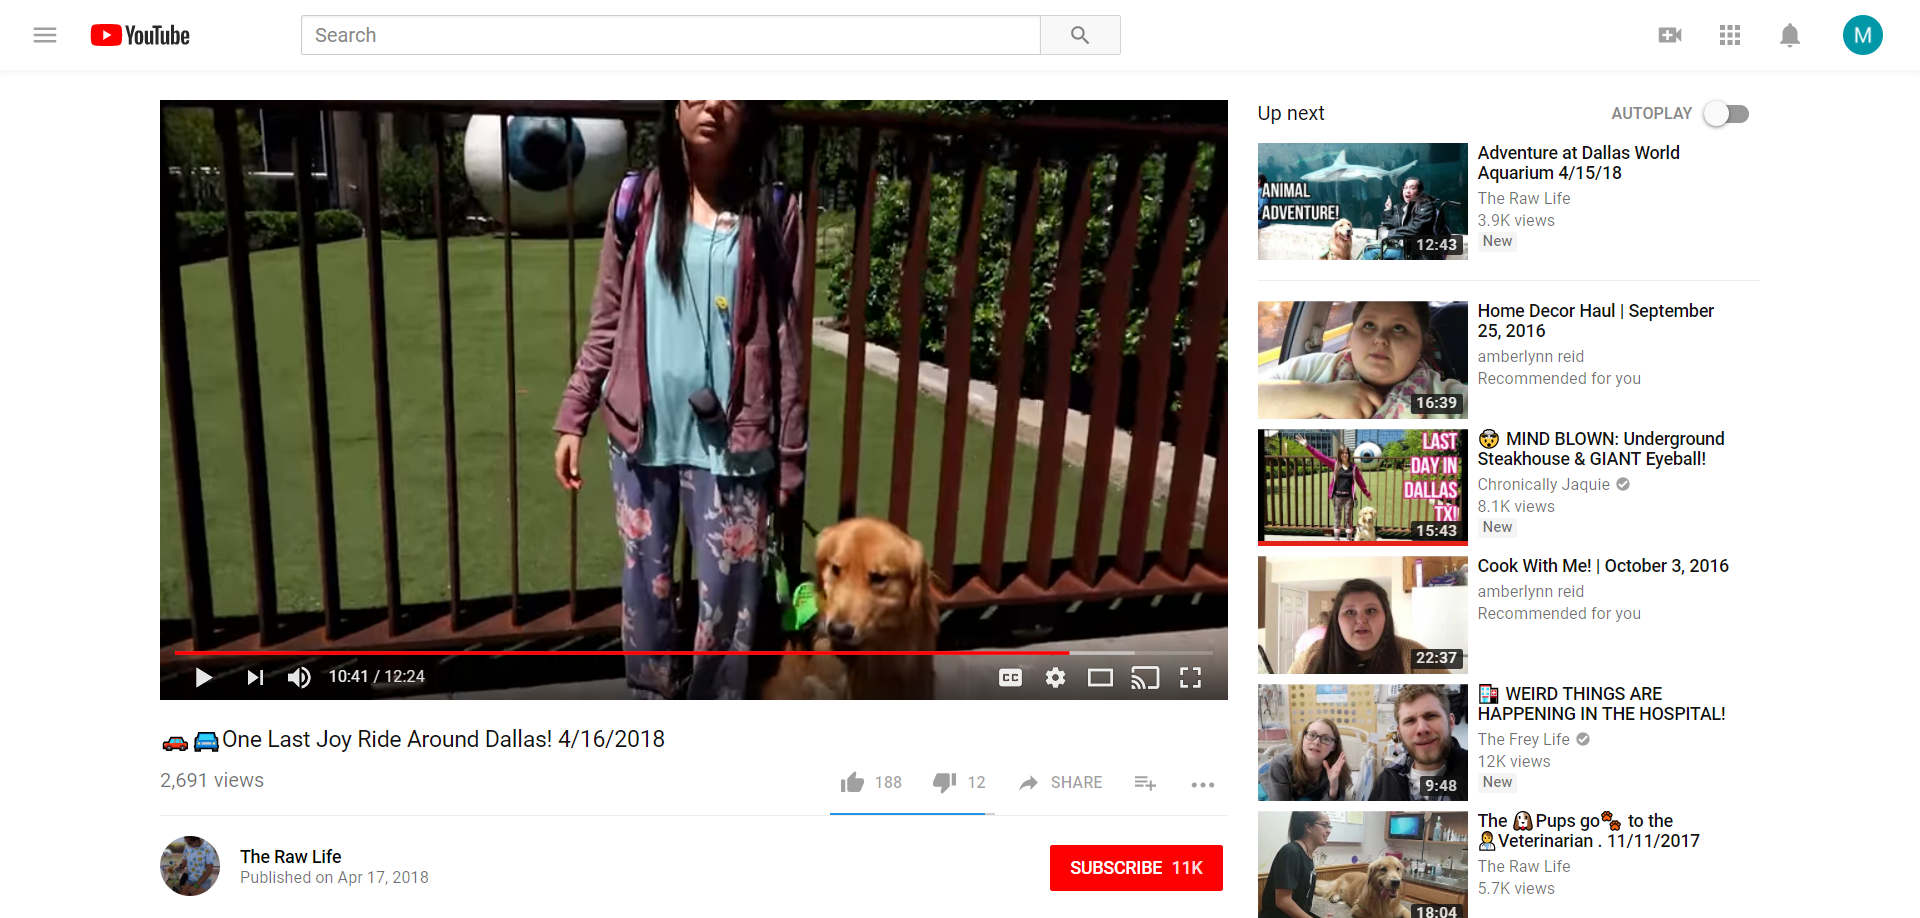Open the upload video camera icon
The width and height of the screenshot is (1920, 918).
coord(1670,35)
